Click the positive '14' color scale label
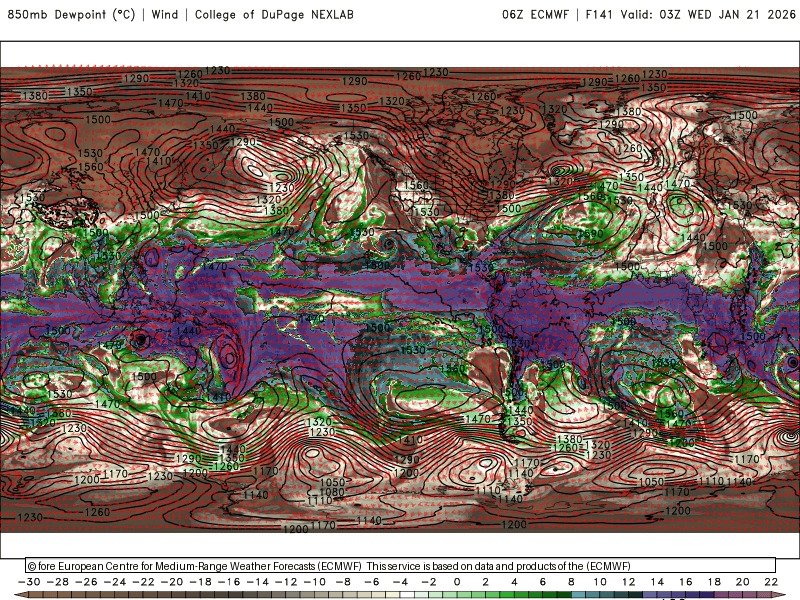The image size is (800, 600). click(x=657, y=582)
